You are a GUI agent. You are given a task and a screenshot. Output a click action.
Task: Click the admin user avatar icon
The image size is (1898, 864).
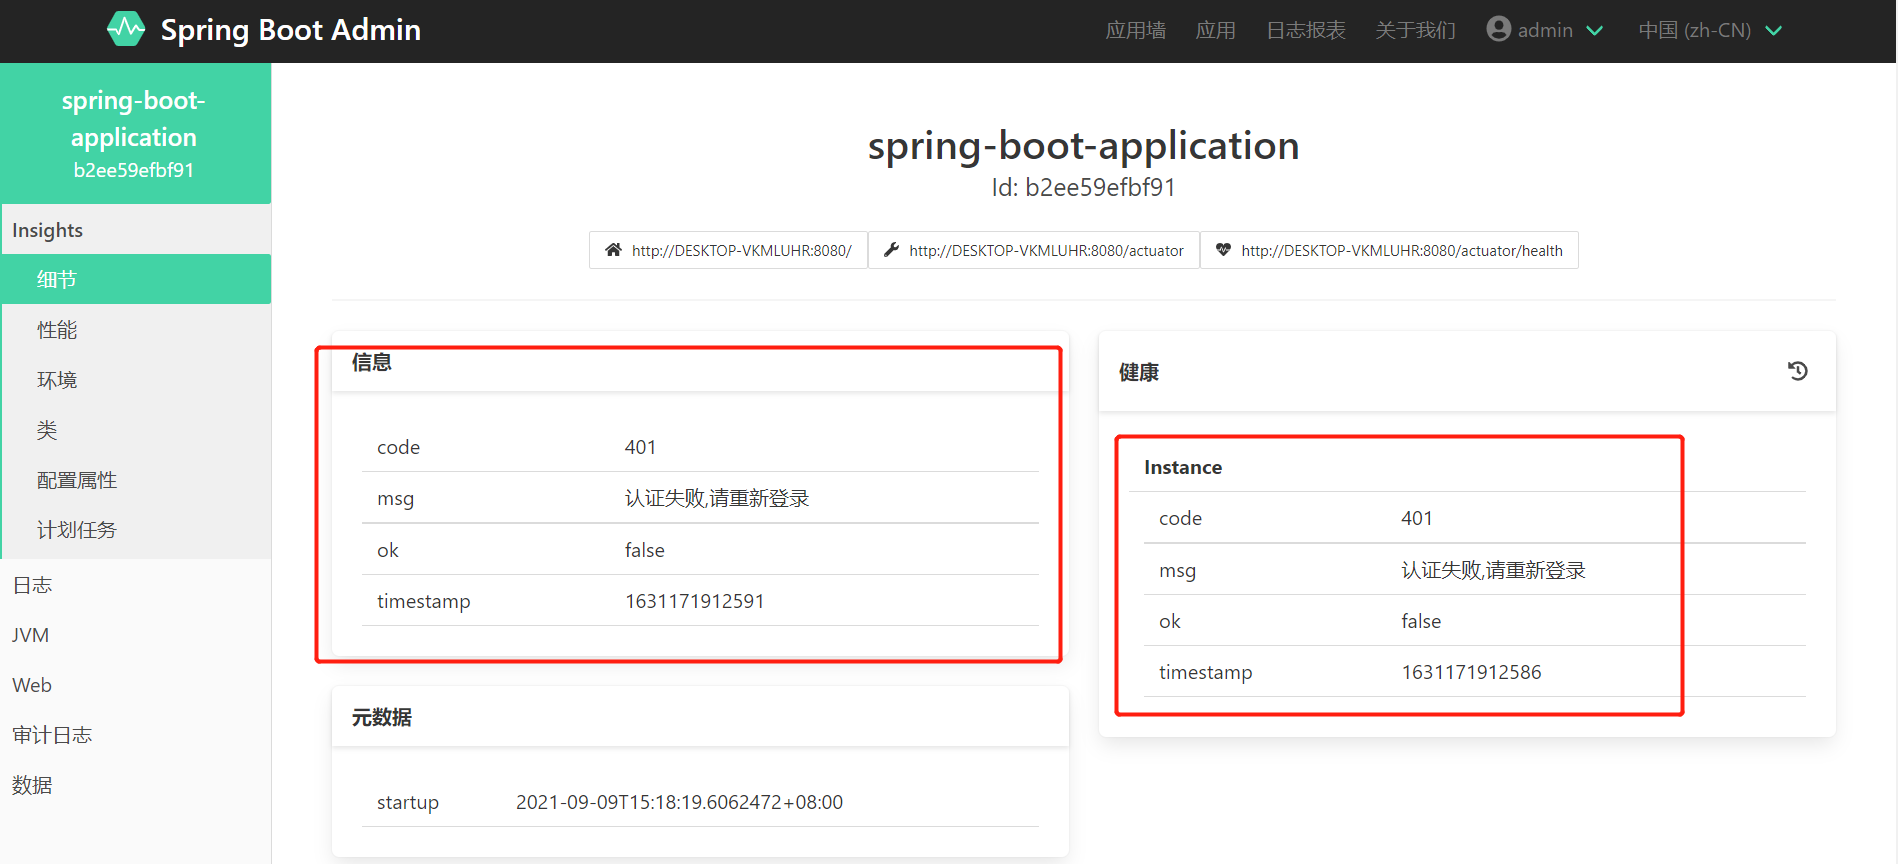click(1498, 29)
